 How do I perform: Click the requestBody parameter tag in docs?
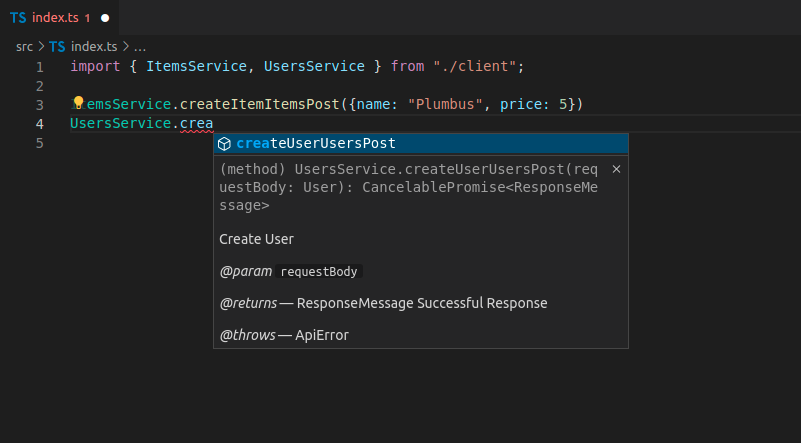pyautogui.click(x=320, y=271)
